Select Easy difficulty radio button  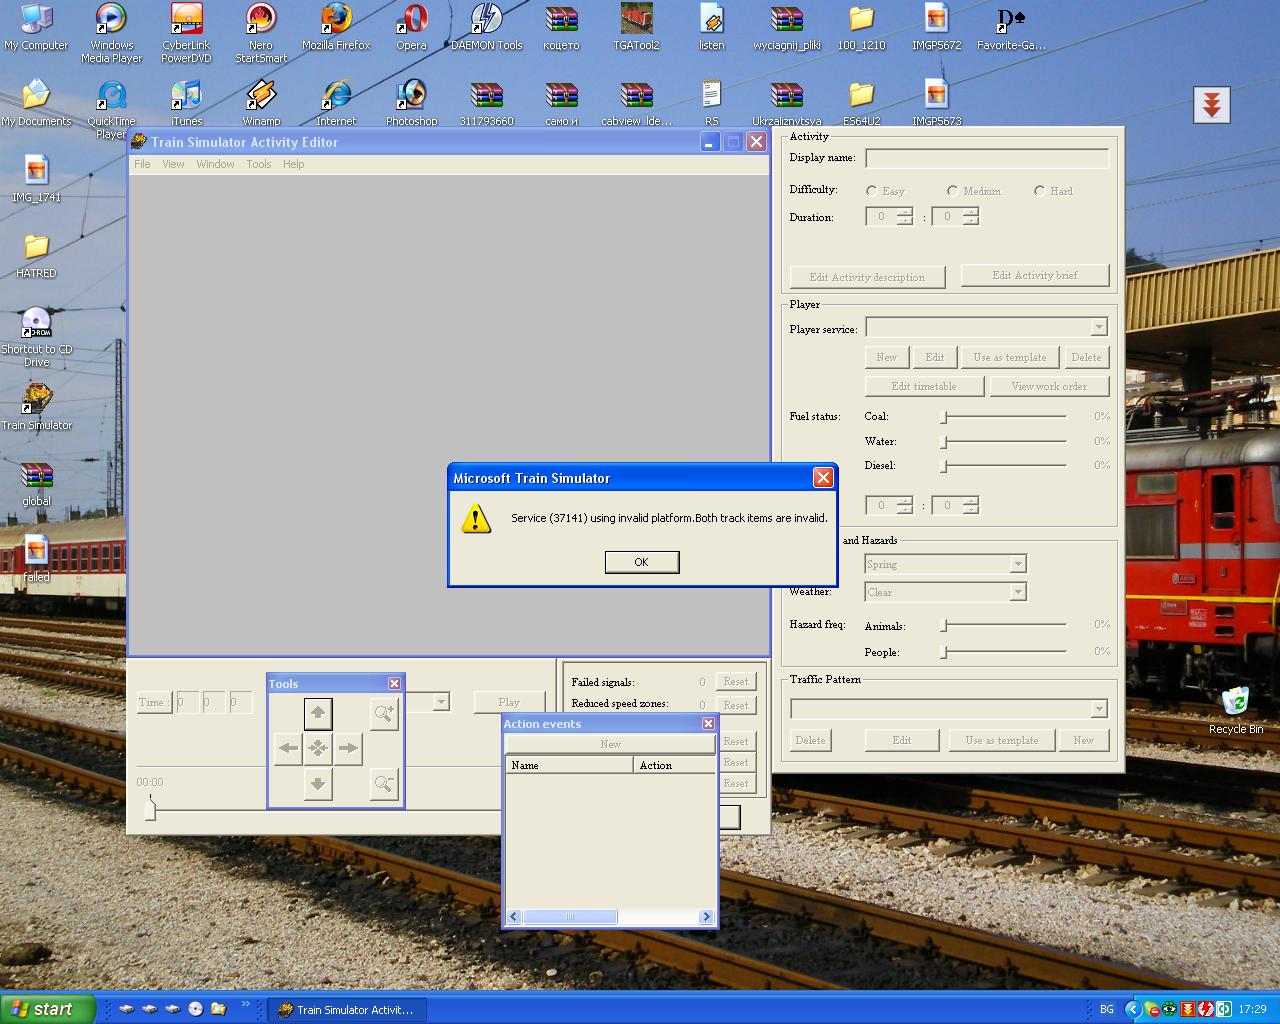point(872,191)
